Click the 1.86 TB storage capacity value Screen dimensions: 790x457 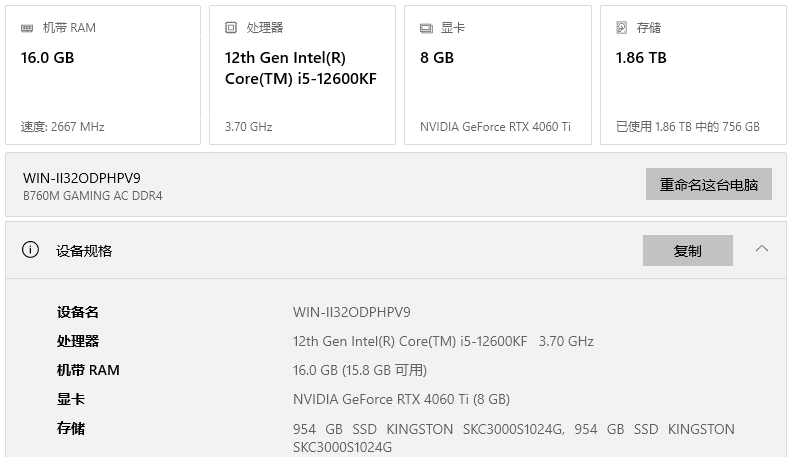point(641,58)
